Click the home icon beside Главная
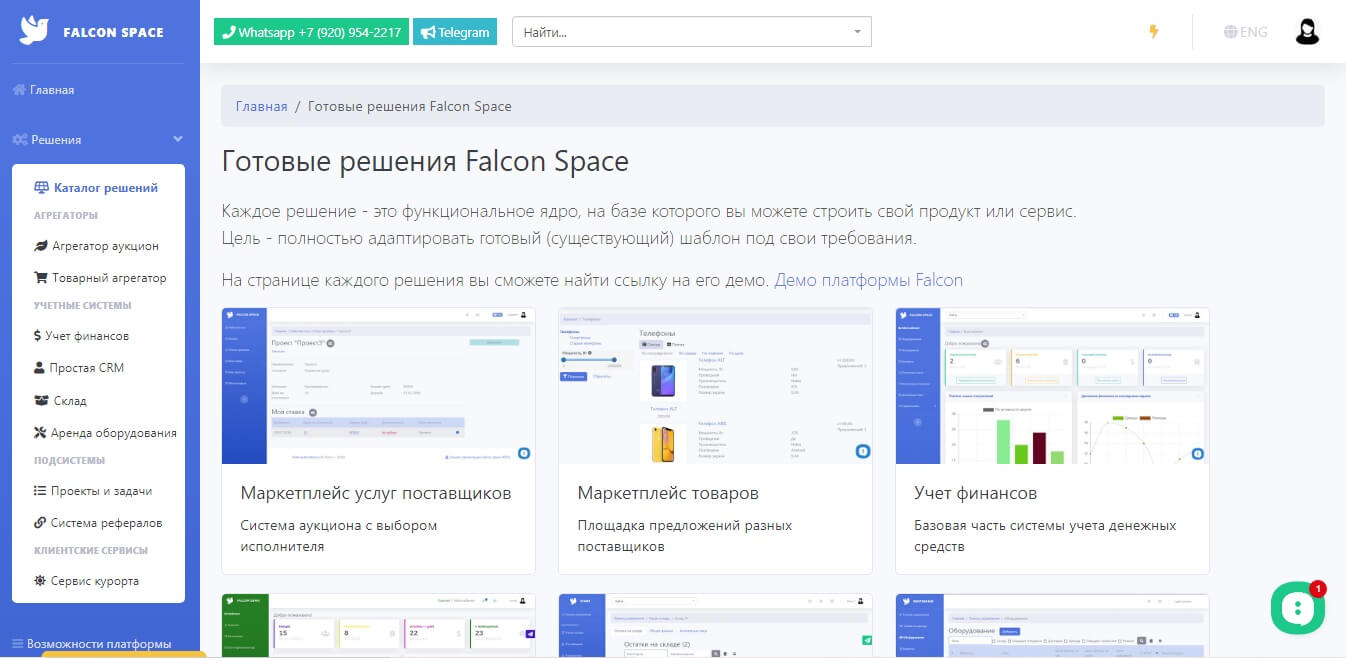The width and height of the screenshot is (1346, 658). point(19,90)
